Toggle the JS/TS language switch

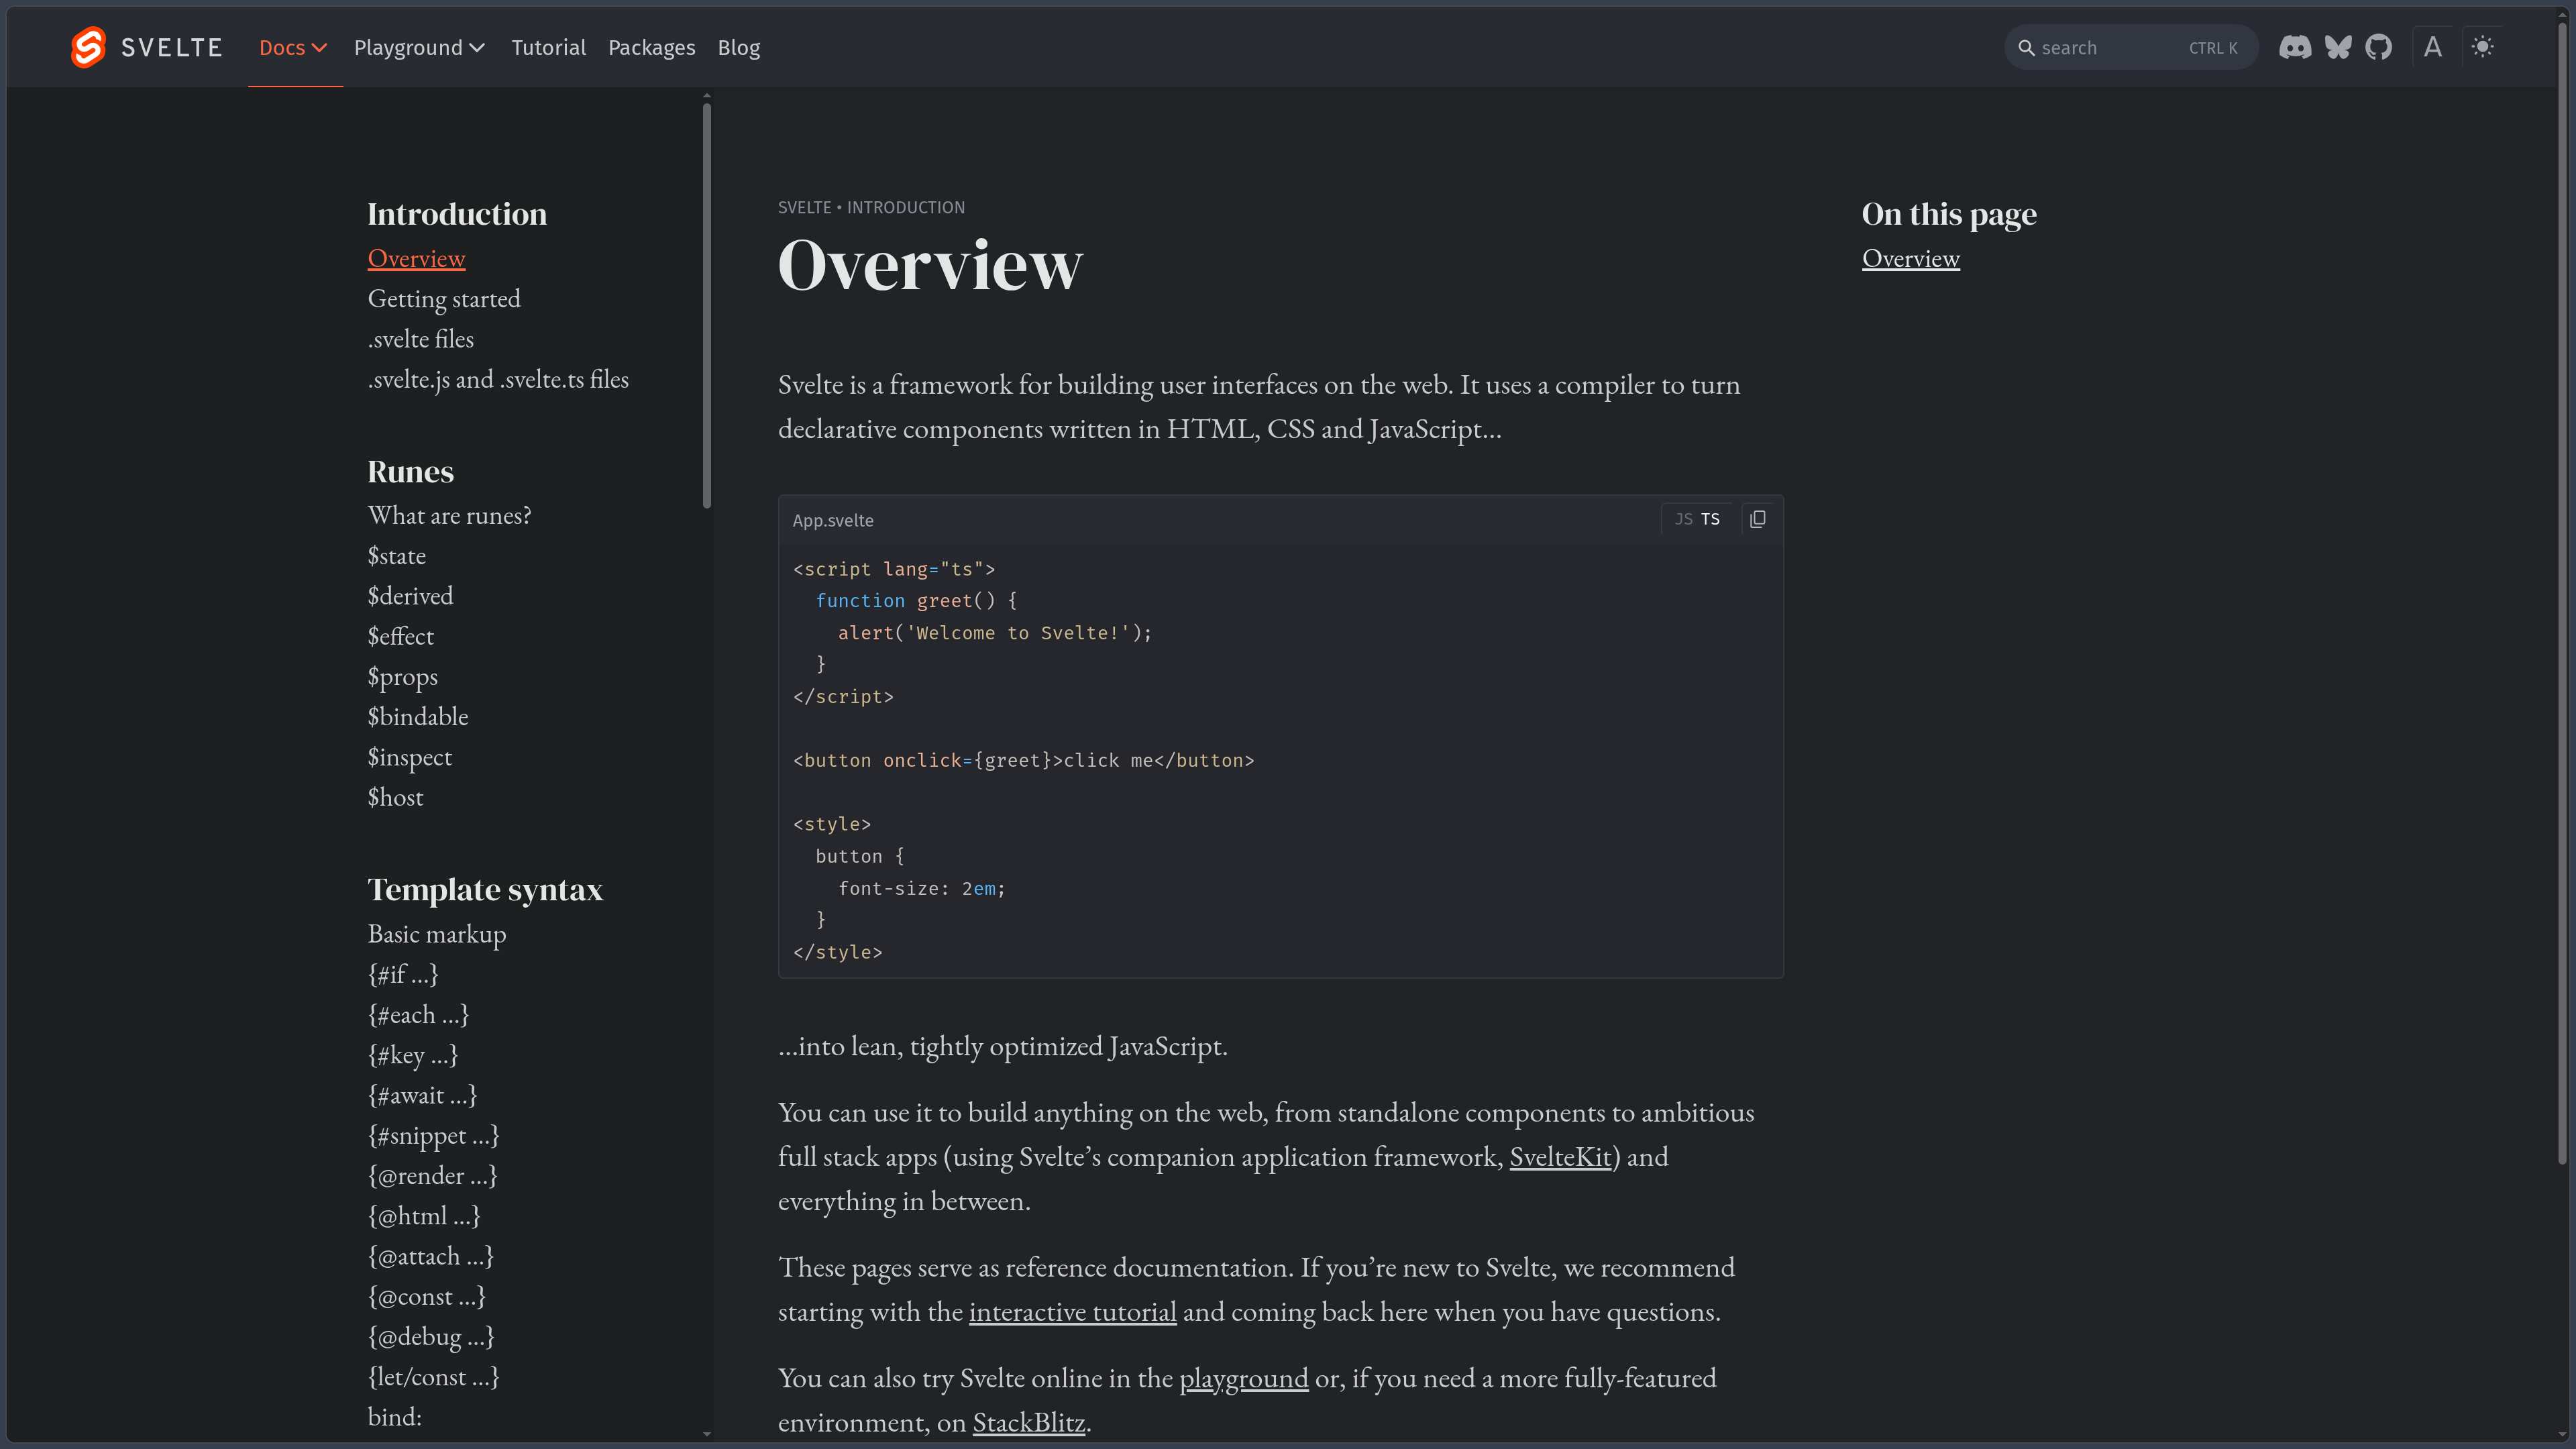tap(1697, 519)
